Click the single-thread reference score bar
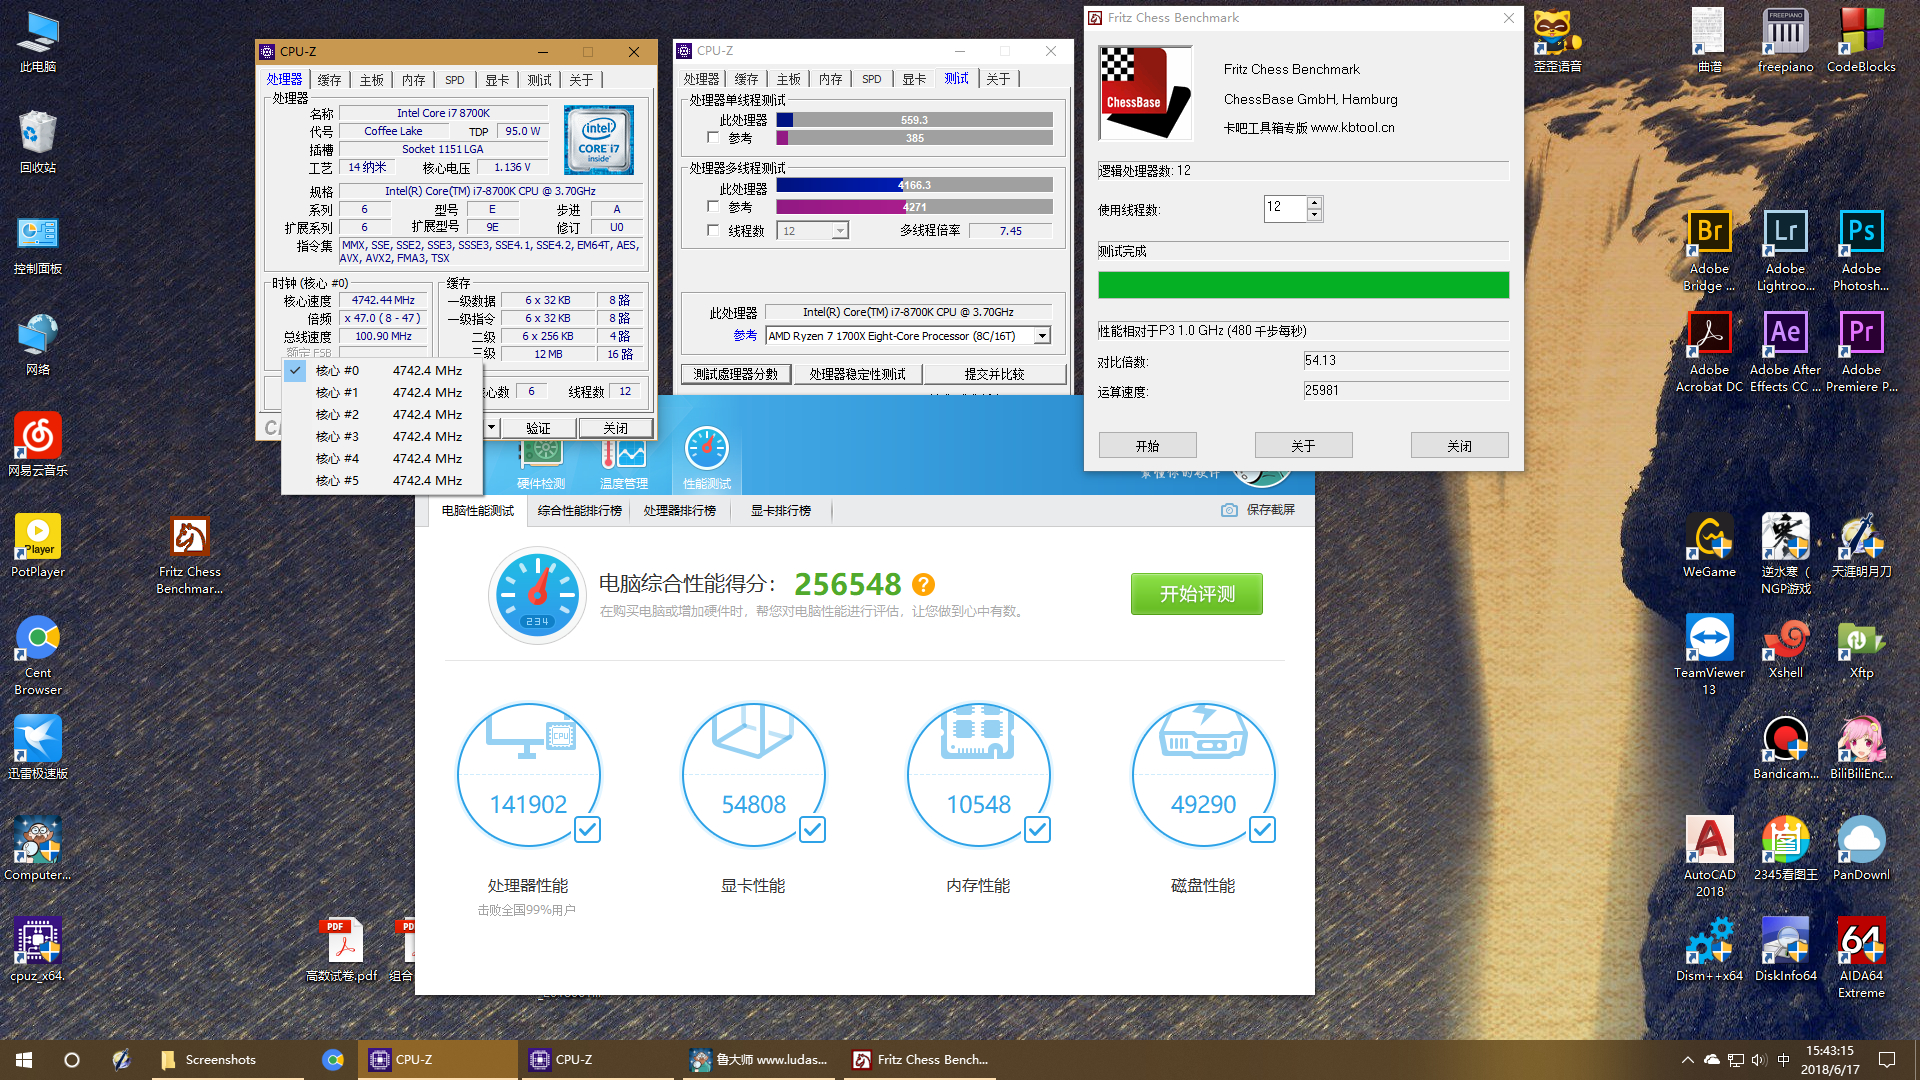This screenshot has height=1080, width=1920. [914, 139]
